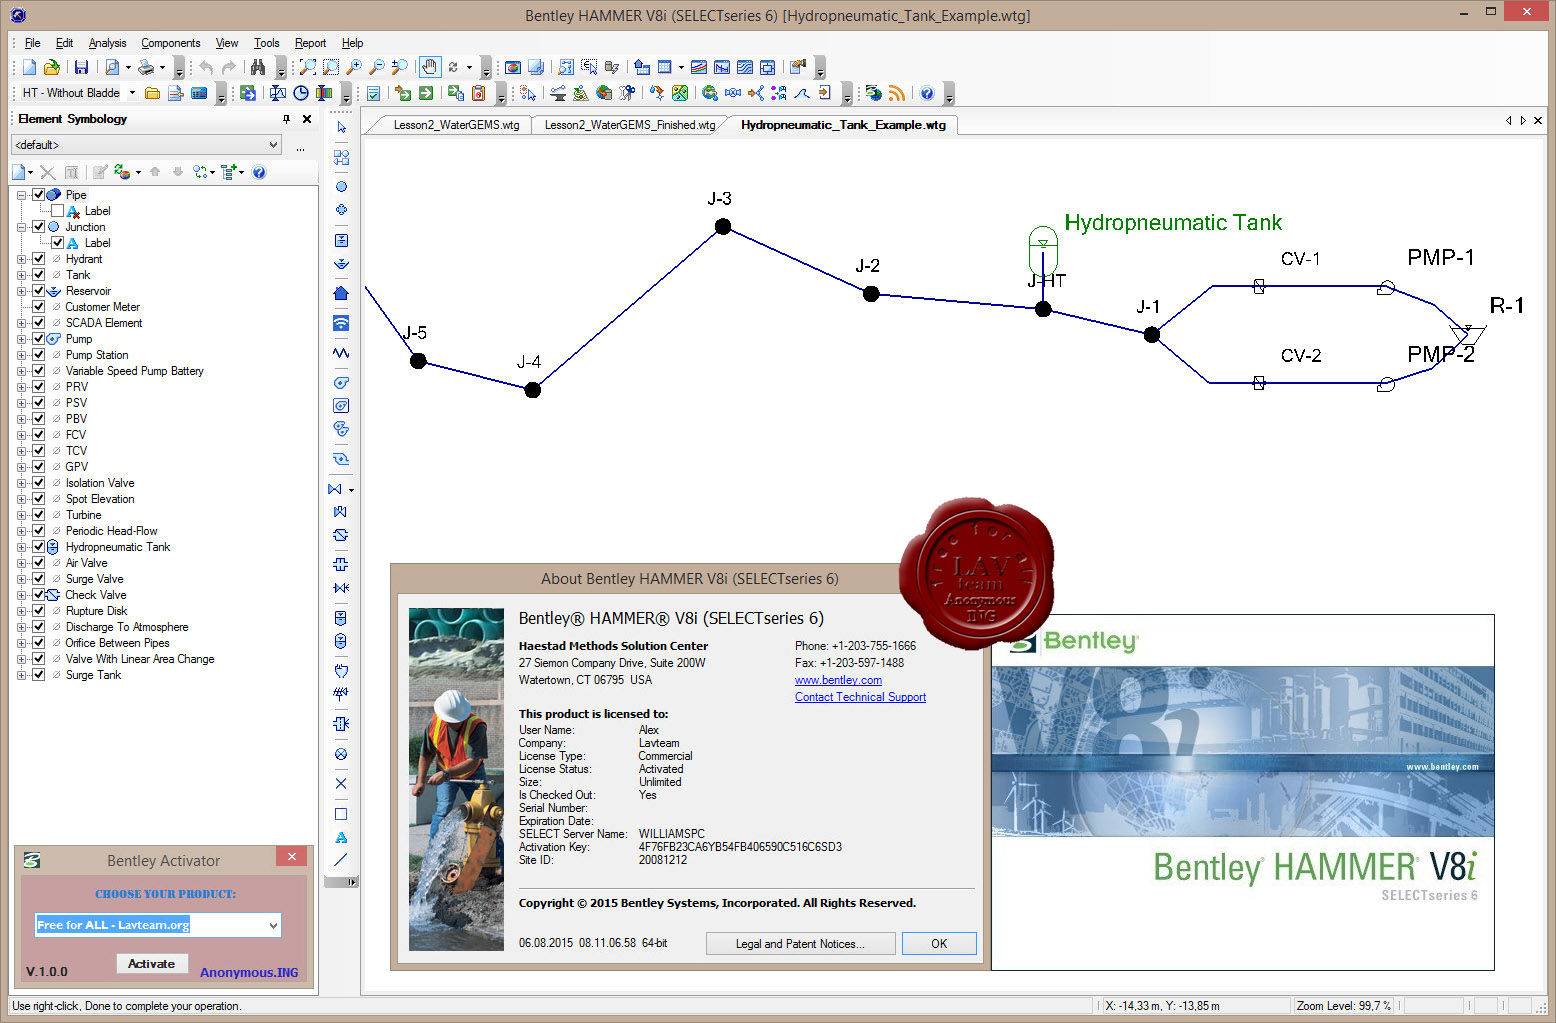1556x1023 pixels.
Task: Expand the Tank tree node
Action: point(21,275)
